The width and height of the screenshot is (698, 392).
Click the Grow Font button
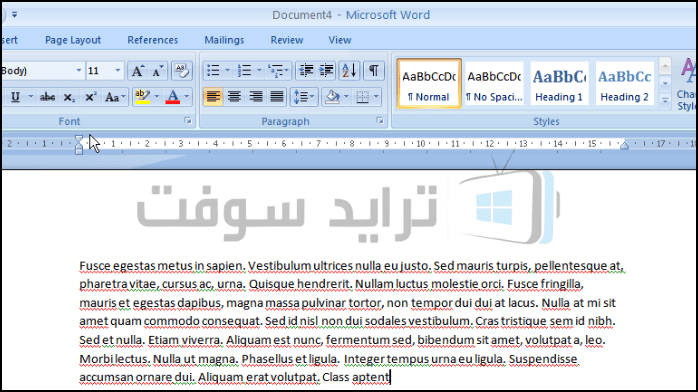click(137, 71)
